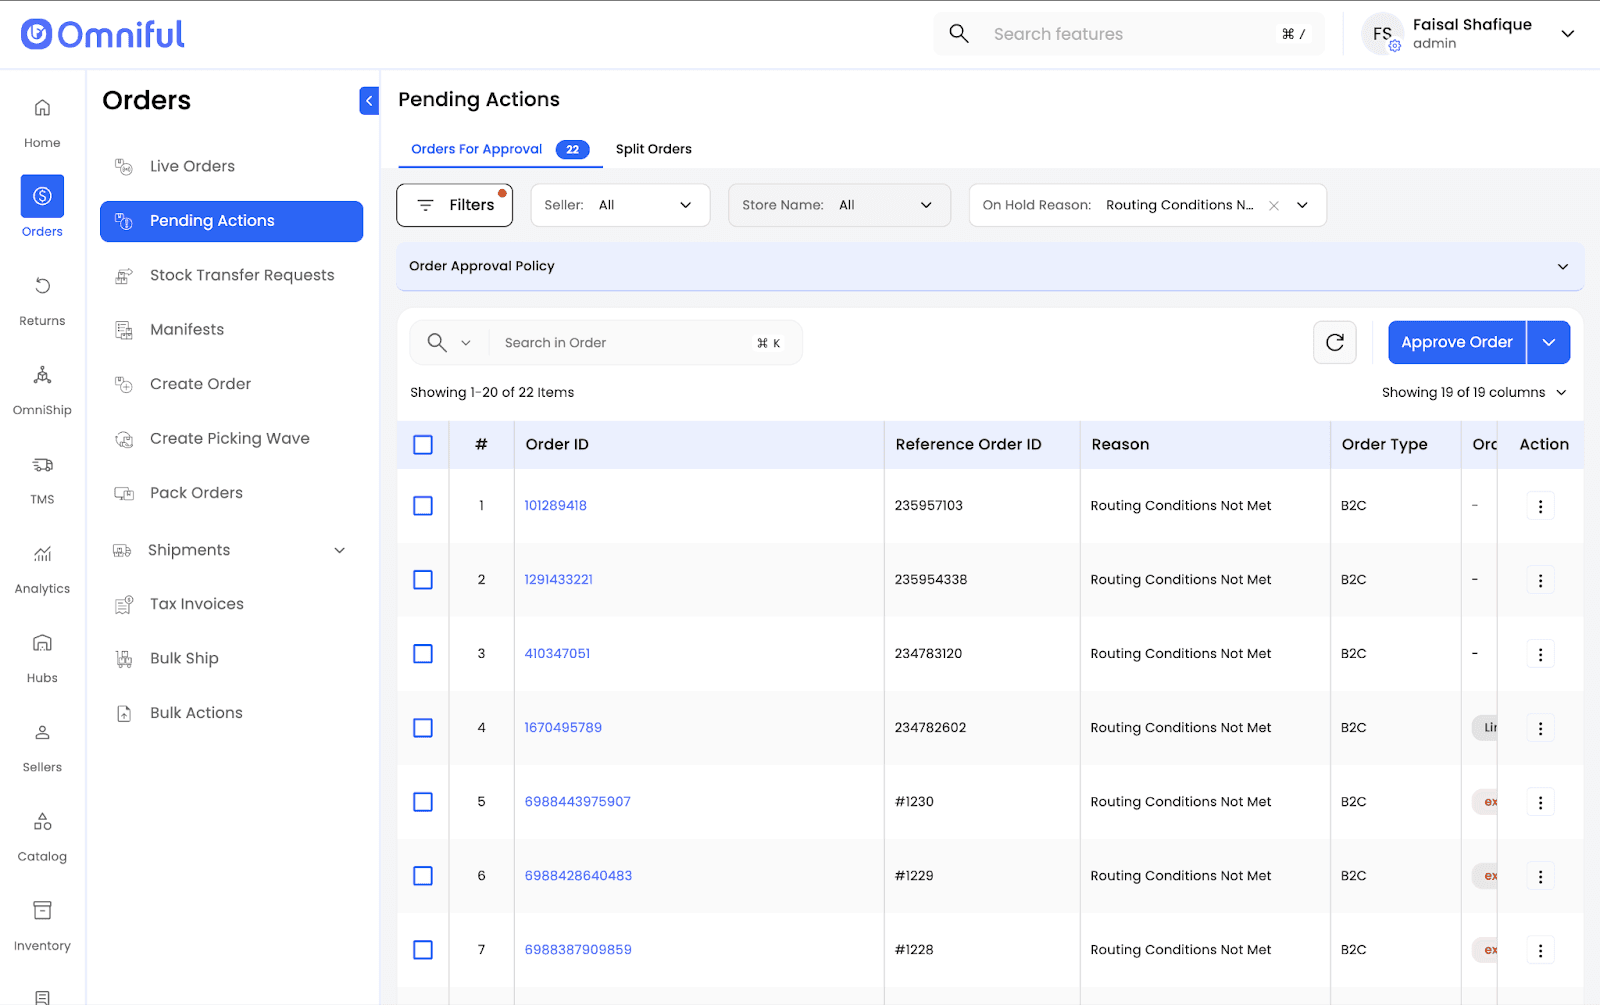
Task: Click the refresh orders icon button
Action: pos(1334,343)
